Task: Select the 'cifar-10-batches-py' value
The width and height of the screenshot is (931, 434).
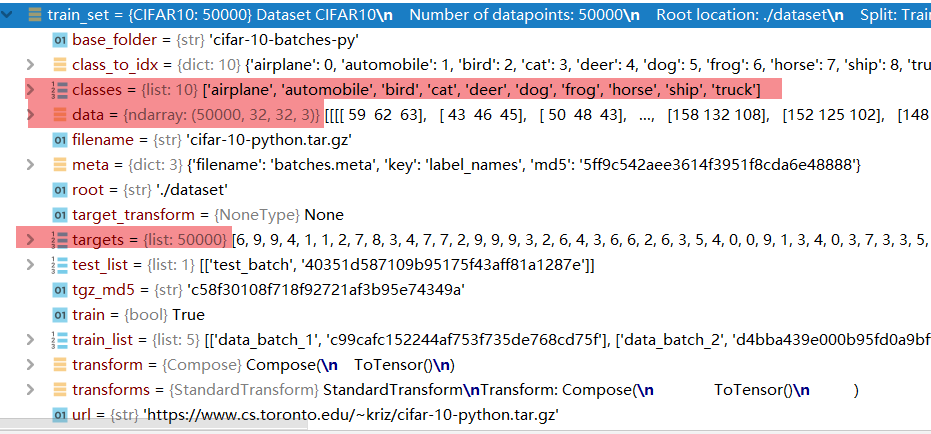Action: (284, 40)
